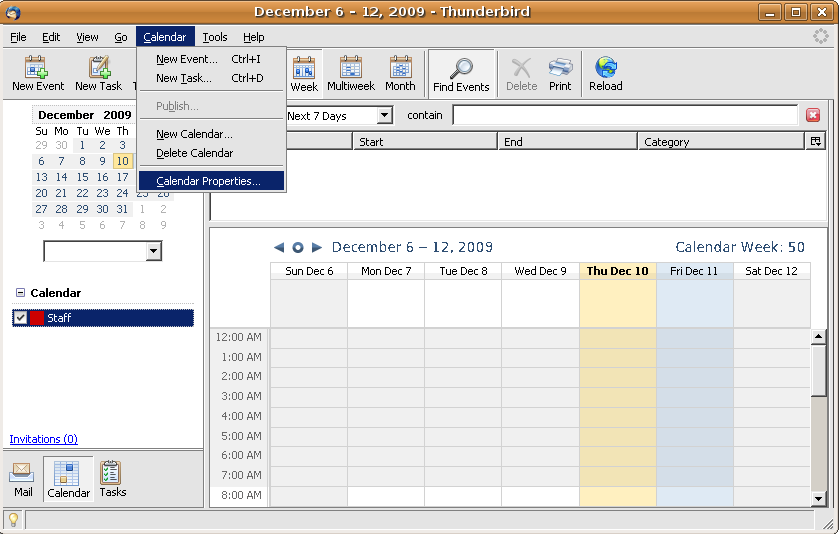This screenshot has height=534, width=839.
Task: Open the Tools menu
Action: coord(215,37)
